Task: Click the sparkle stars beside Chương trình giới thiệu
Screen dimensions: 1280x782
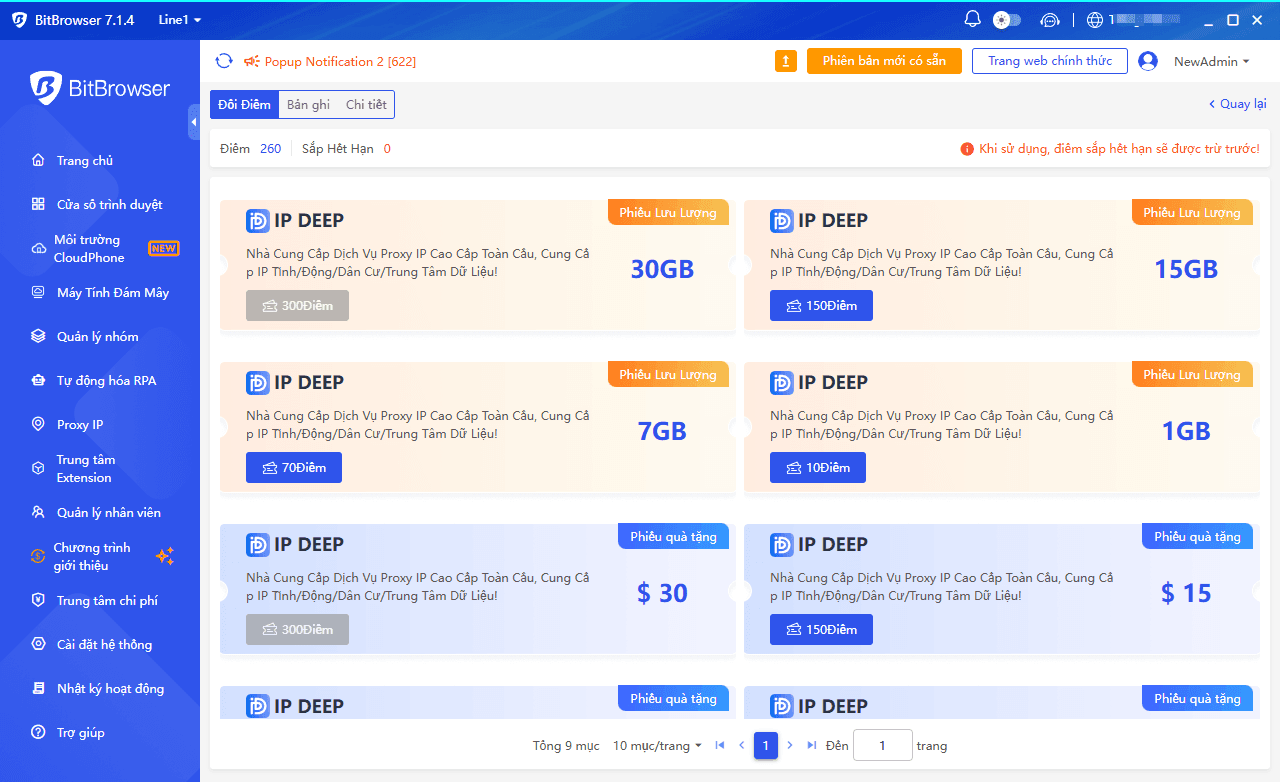Action: 165,556
